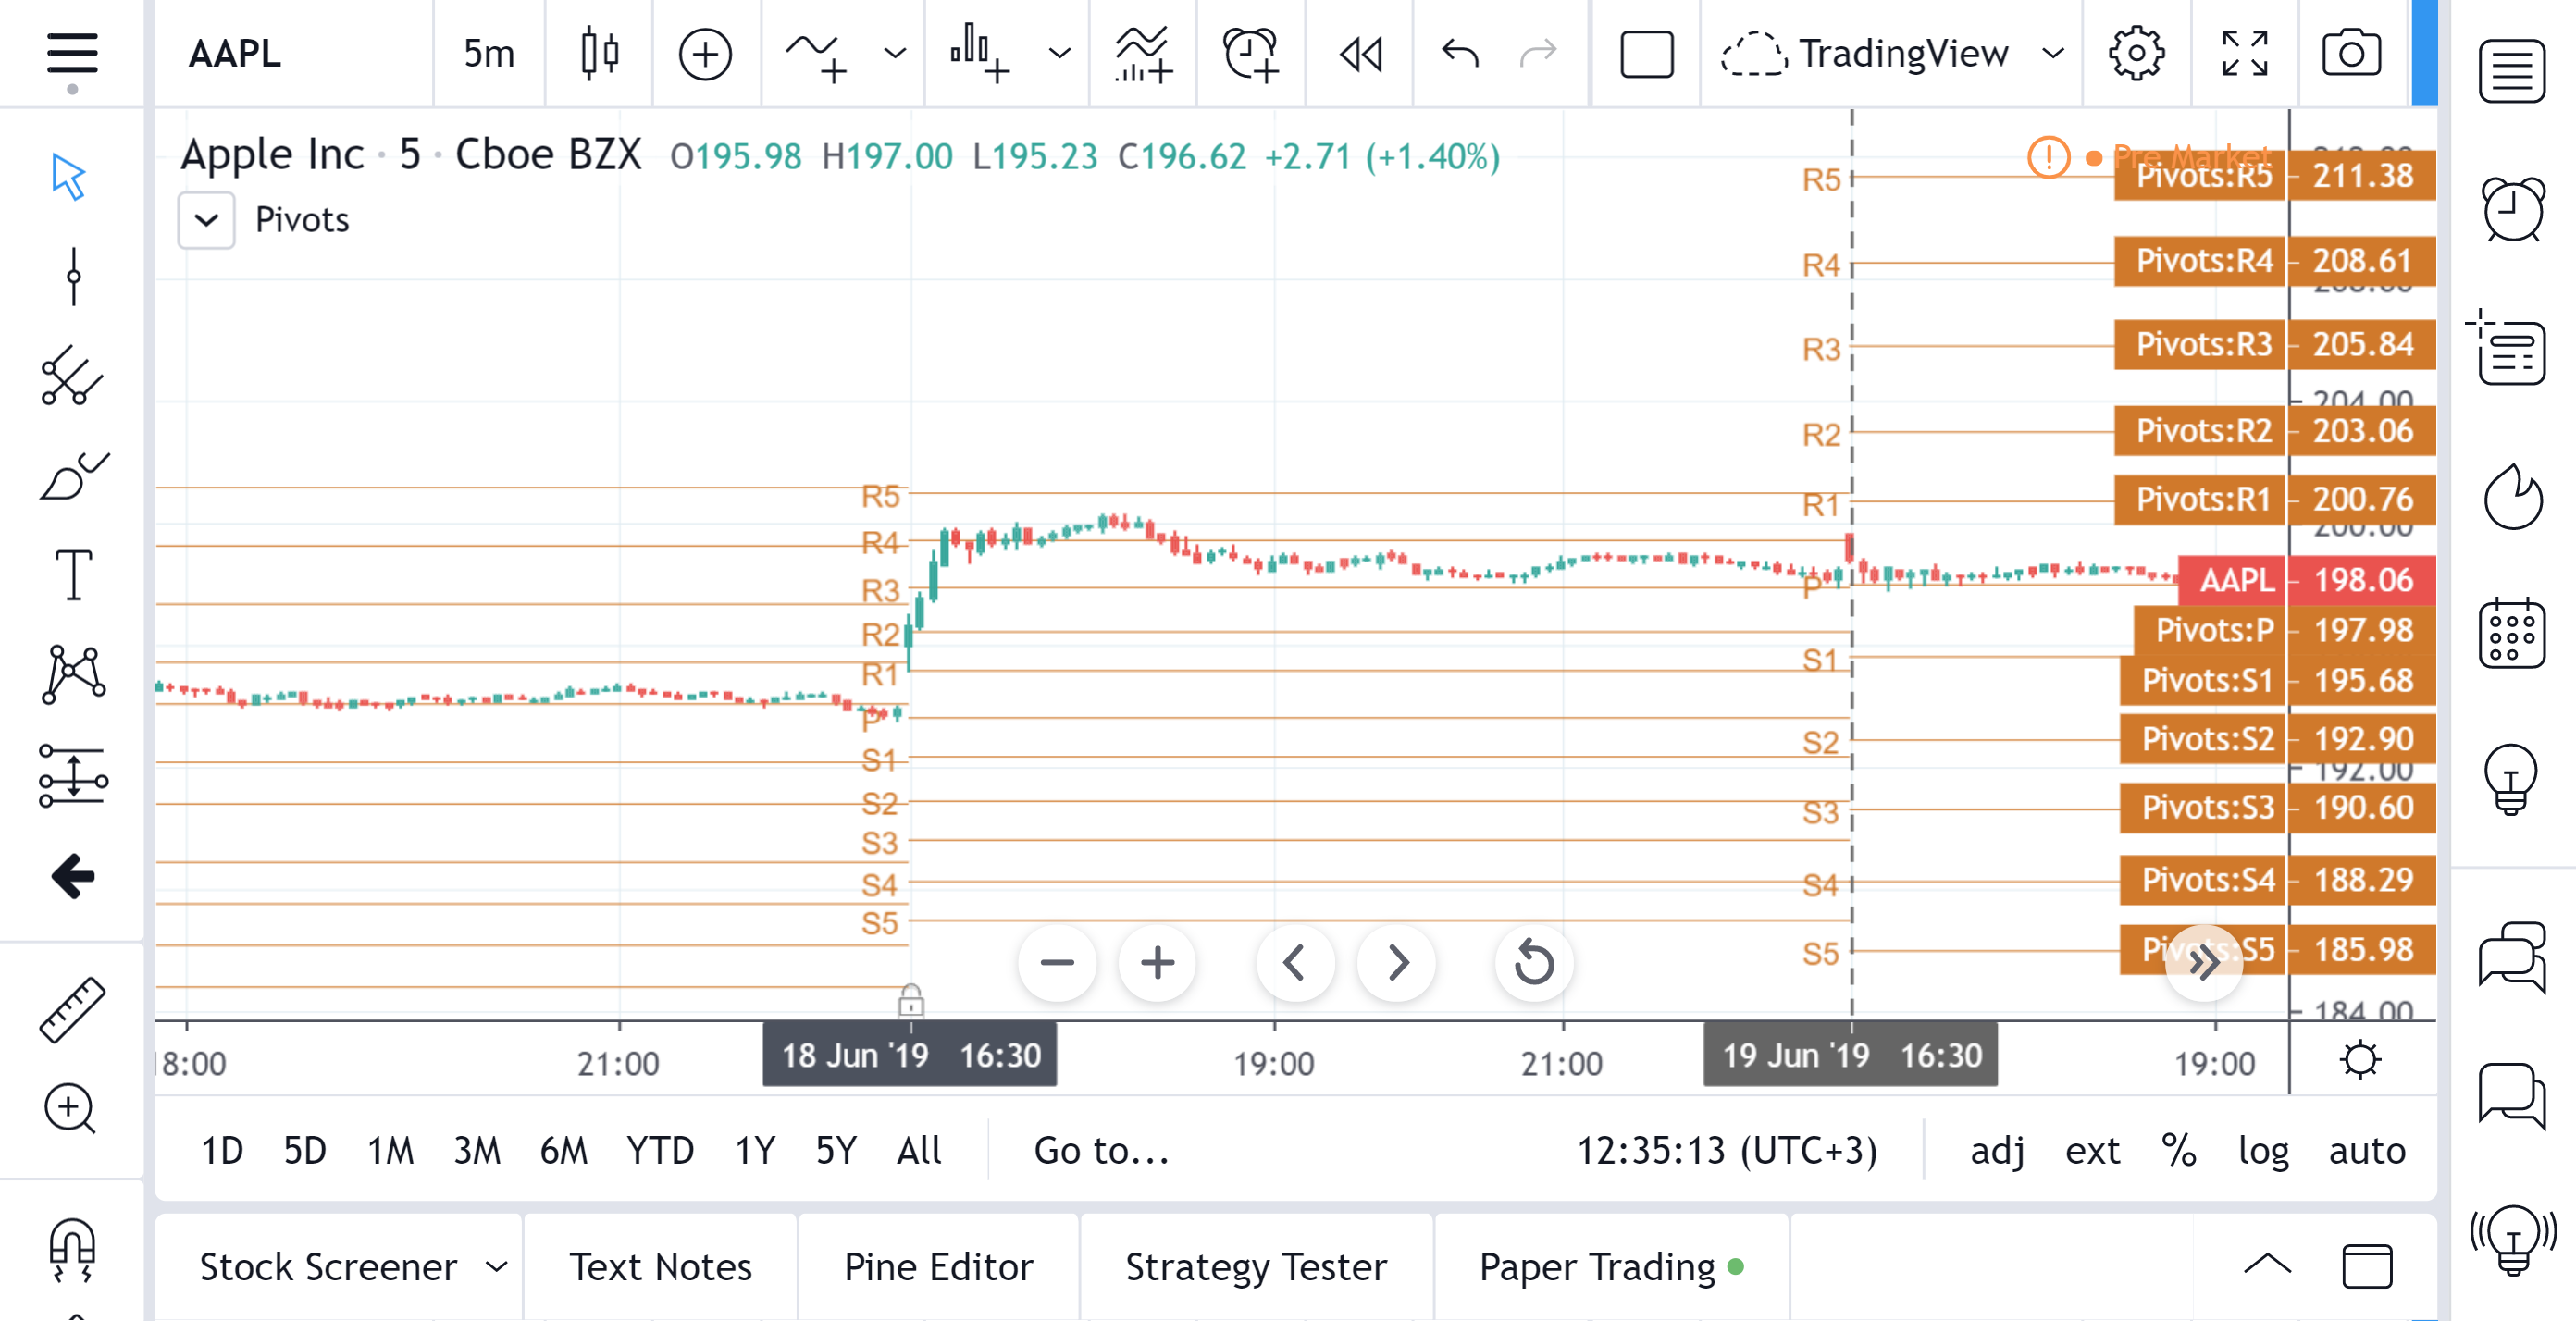The image size is (2576, 1321).
Task: Open the TradingView layout dropdown
Action: point(2052,54)
